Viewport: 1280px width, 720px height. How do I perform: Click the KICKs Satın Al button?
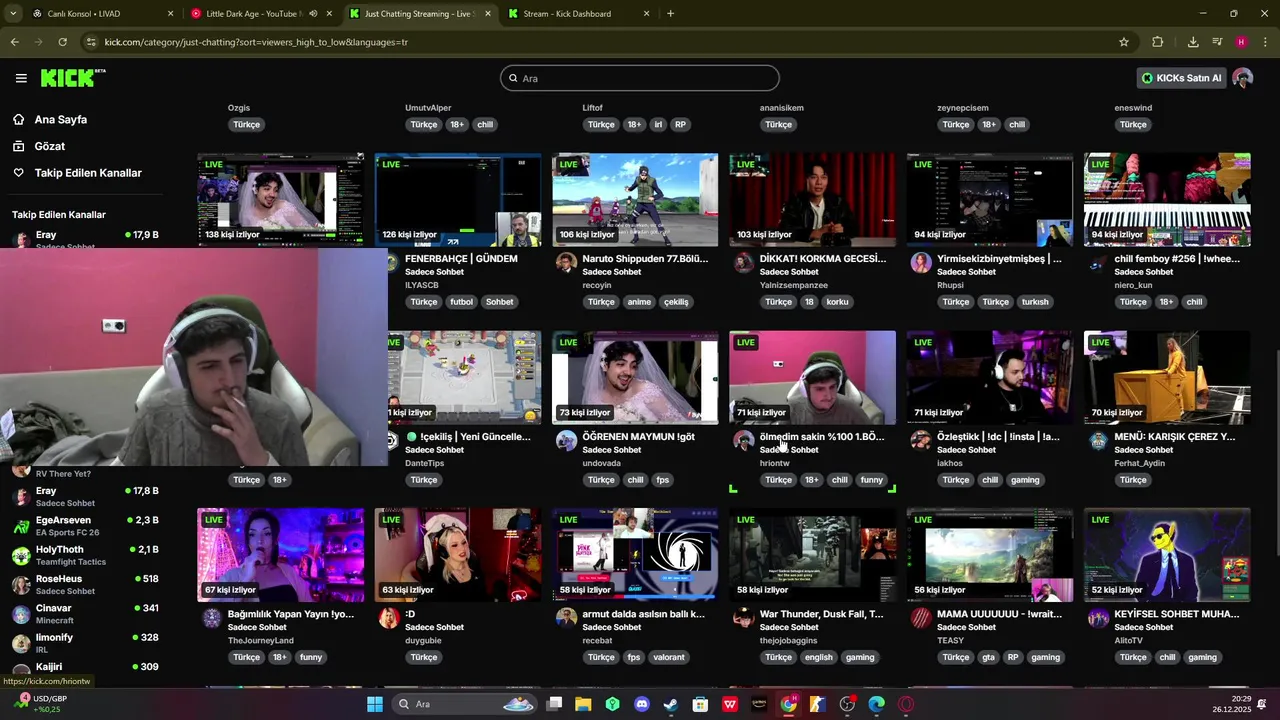pos(1182,78)
